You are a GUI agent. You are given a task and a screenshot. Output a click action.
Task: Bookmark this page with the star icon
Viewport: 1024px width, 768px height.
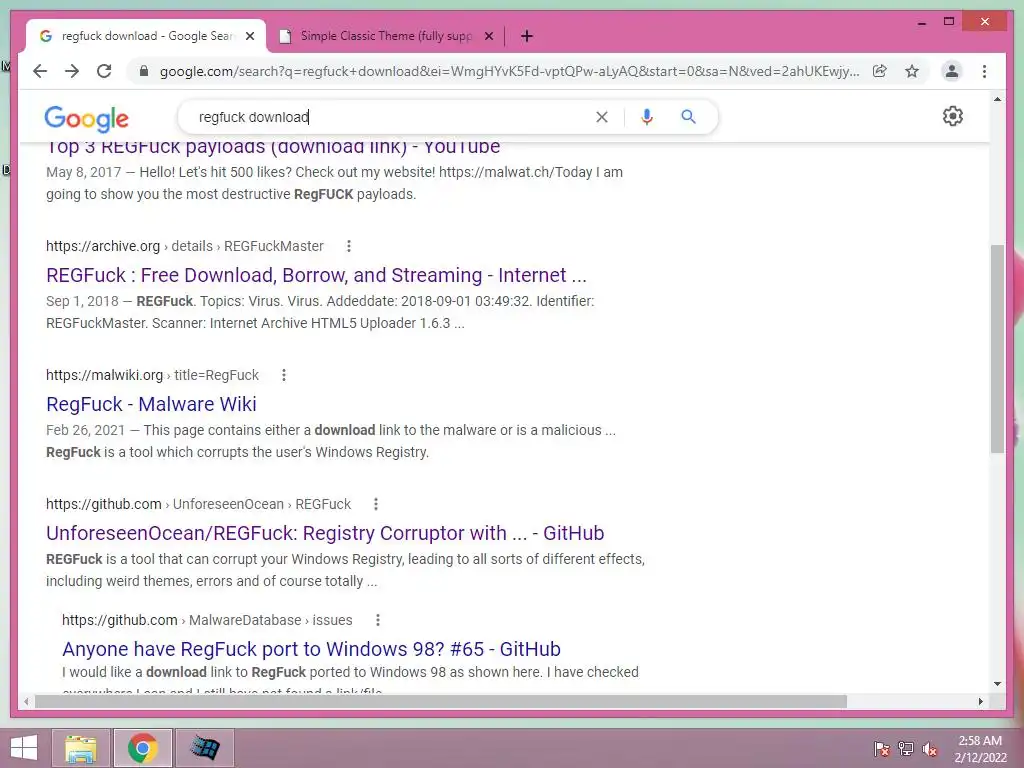(x=912, y=71)
